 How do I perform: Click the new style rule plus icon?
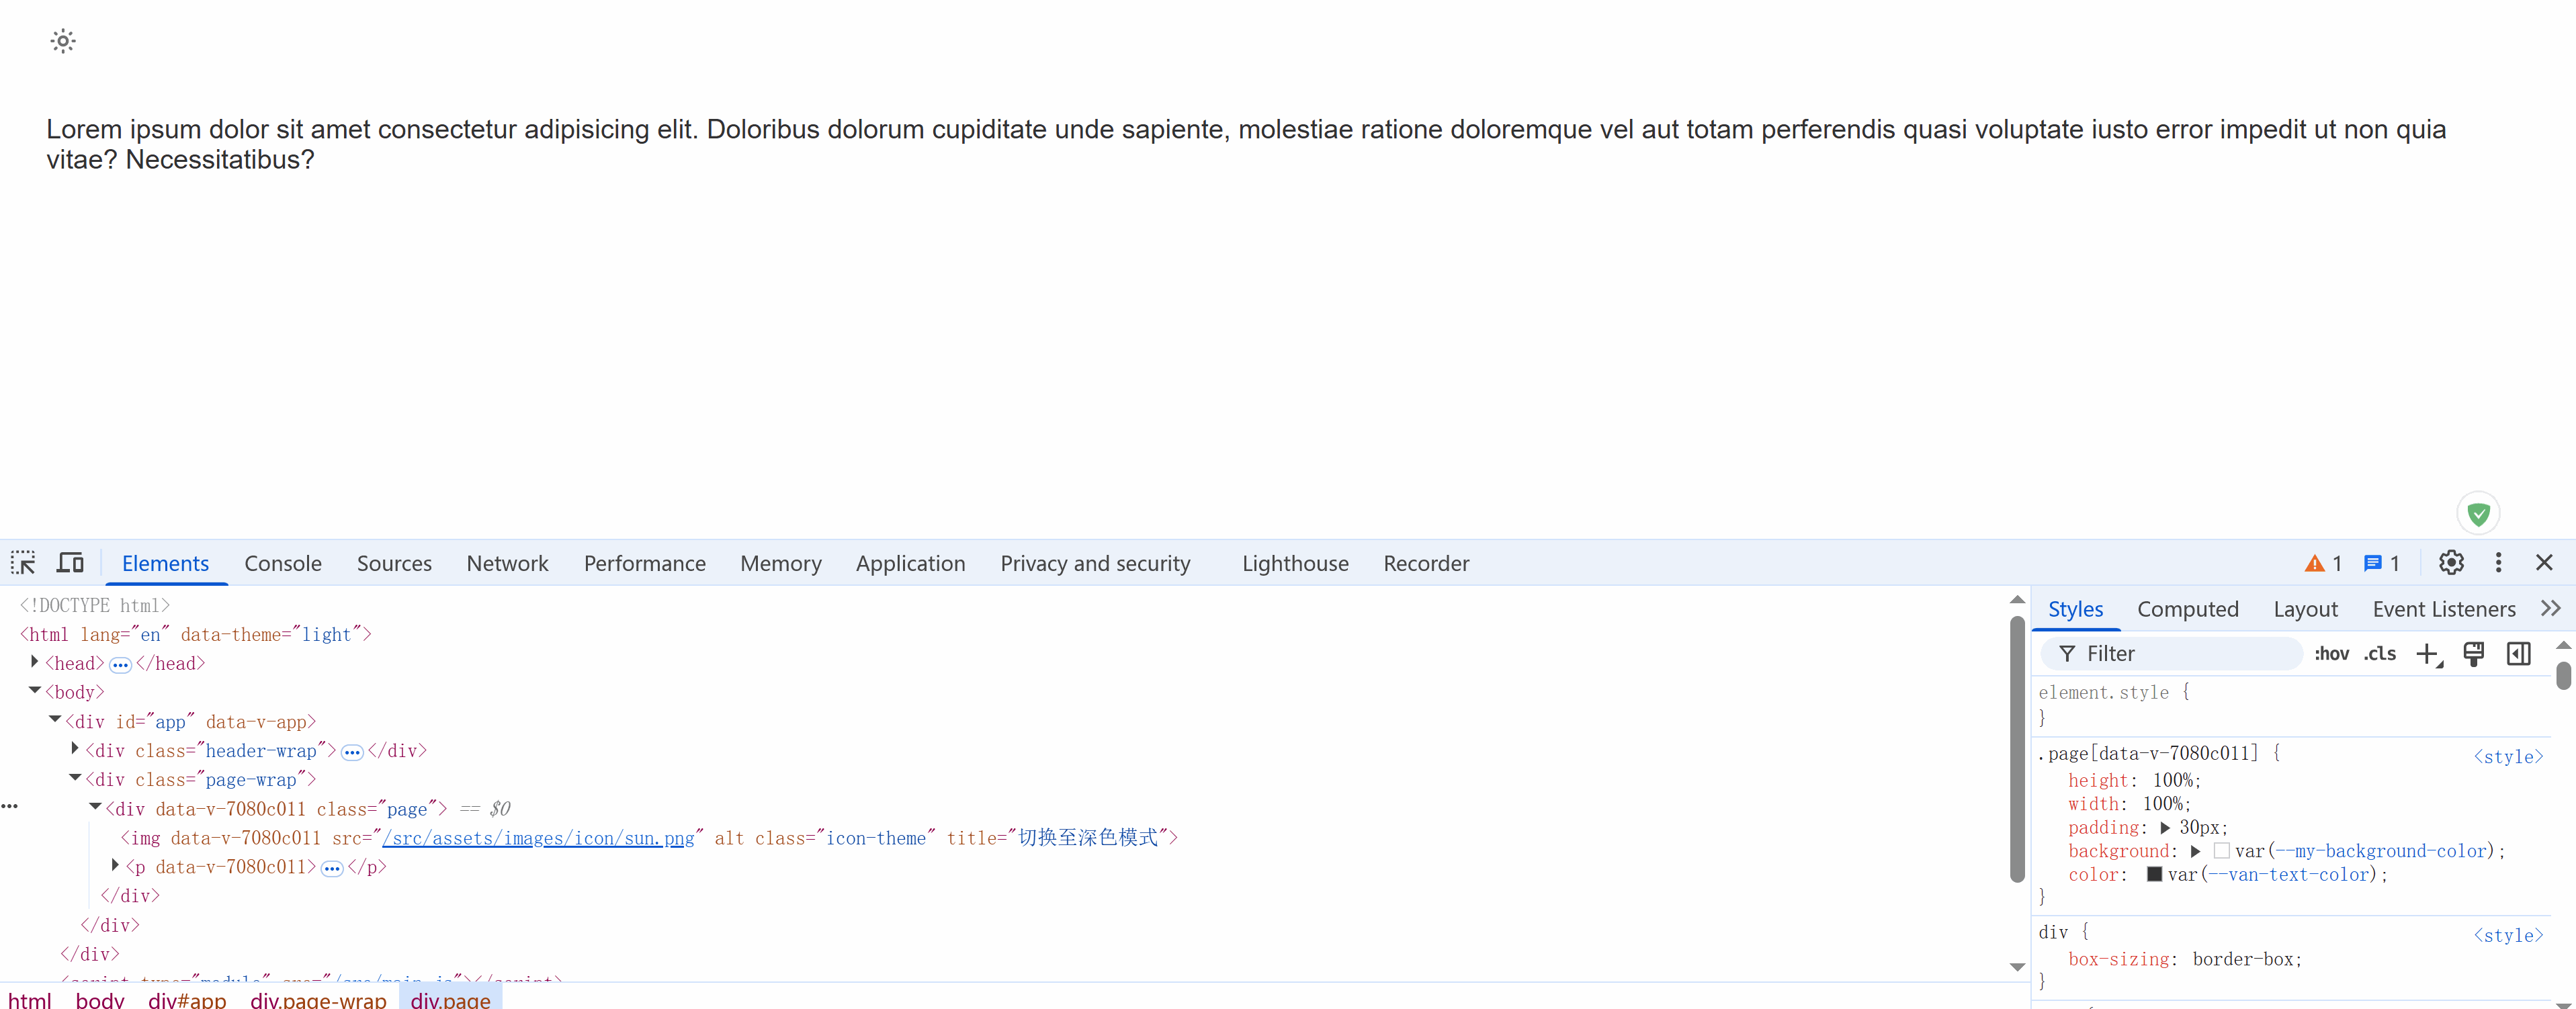point(2427,654)
